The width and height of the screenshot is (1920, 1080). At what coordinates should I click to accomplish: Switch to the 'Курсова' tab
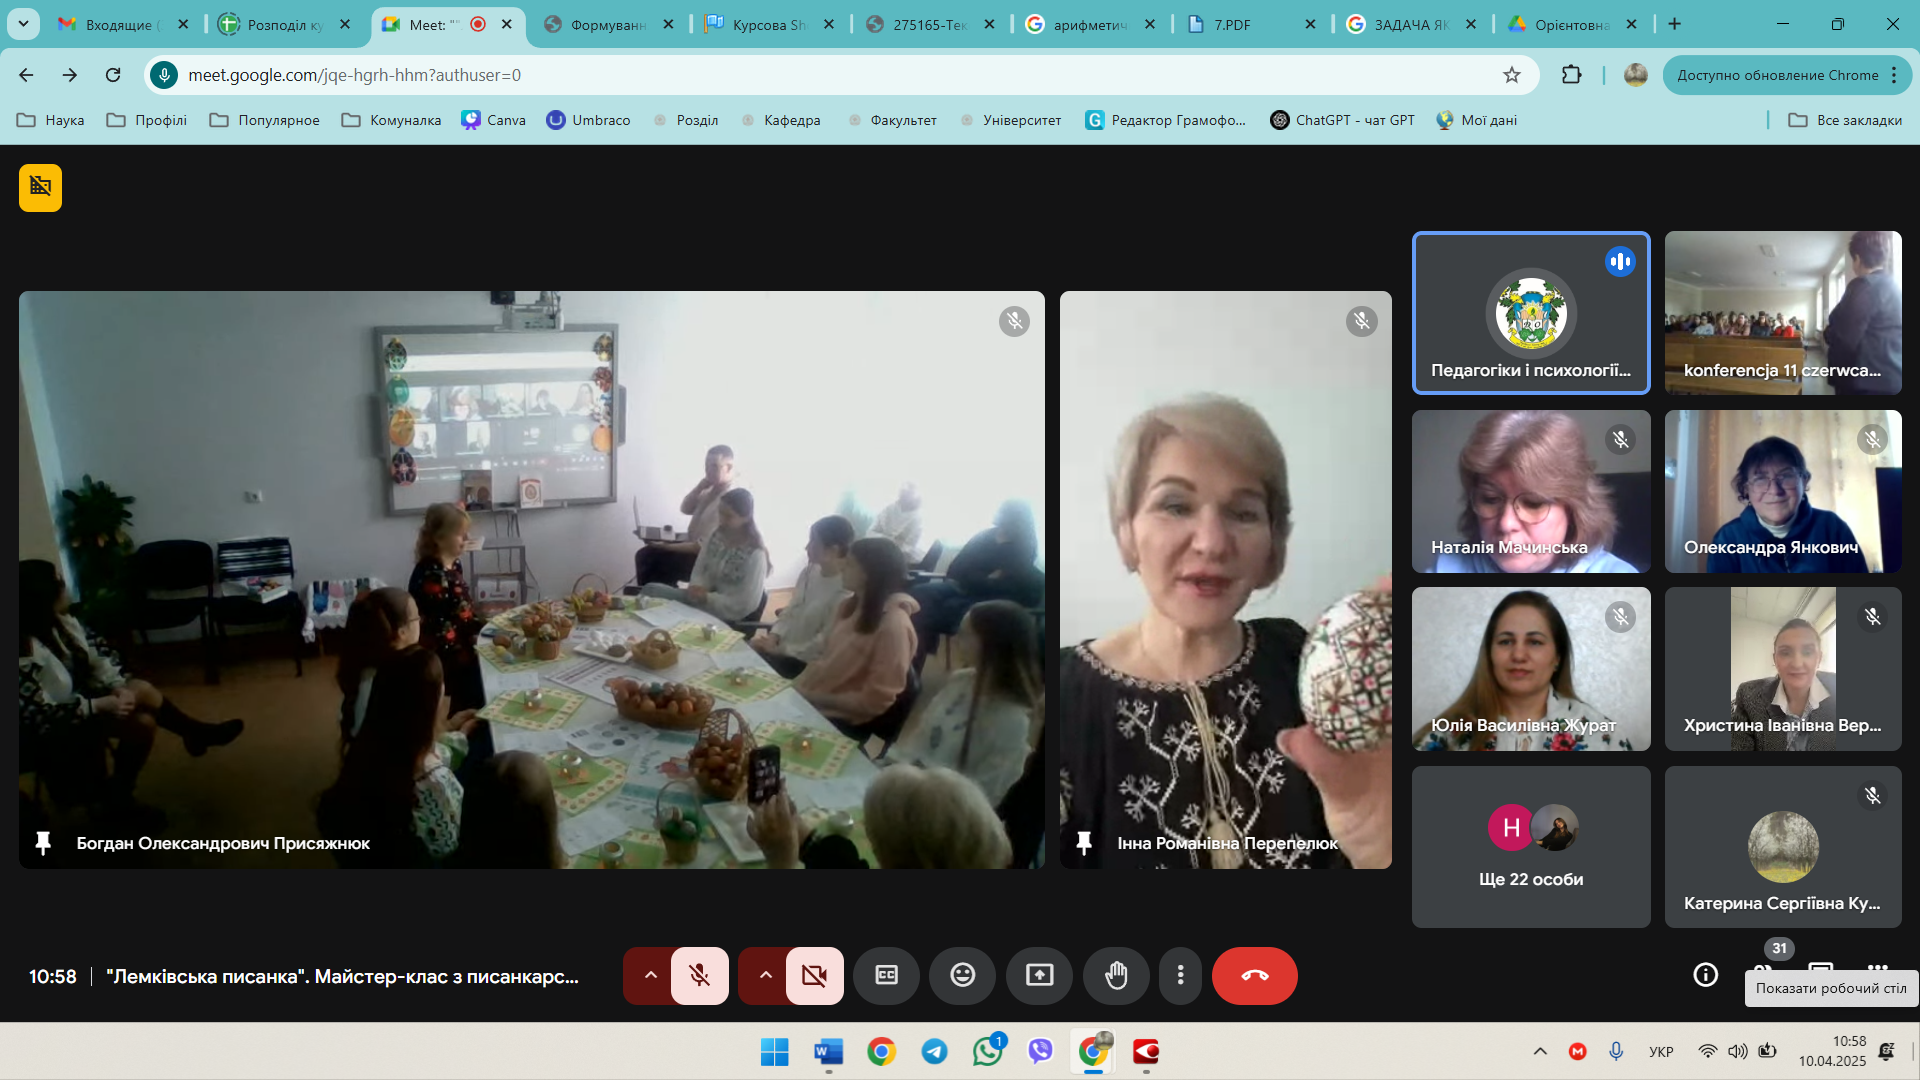[x=769, y=24]
